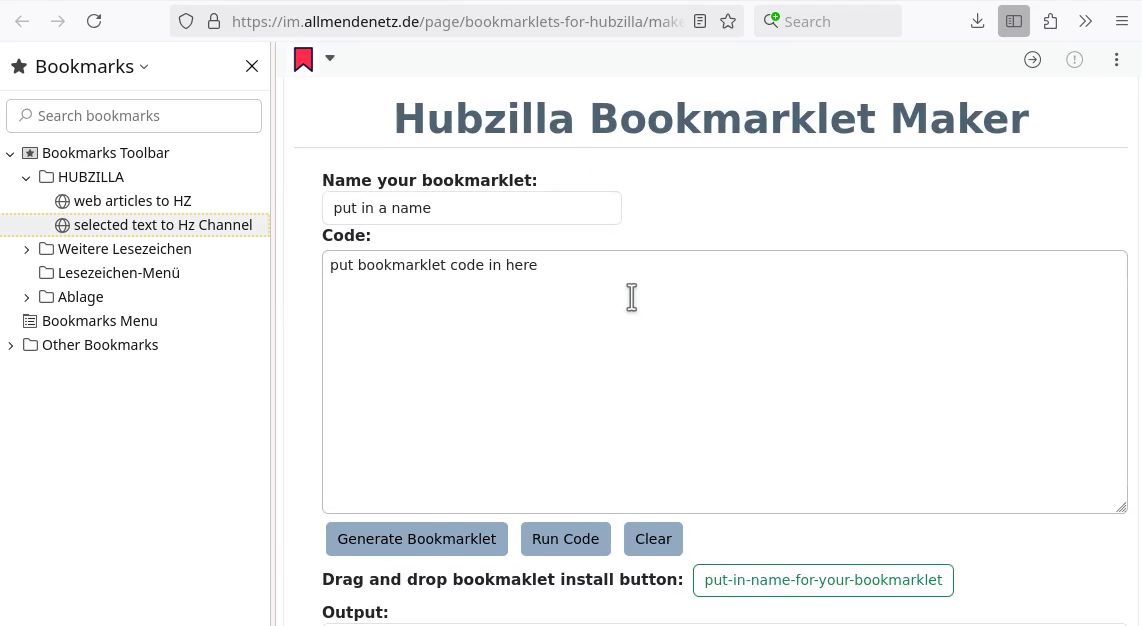Screen dimensions: 1142x626
Task: Open the three-dot menu on the page
Action: point(1116,60)
